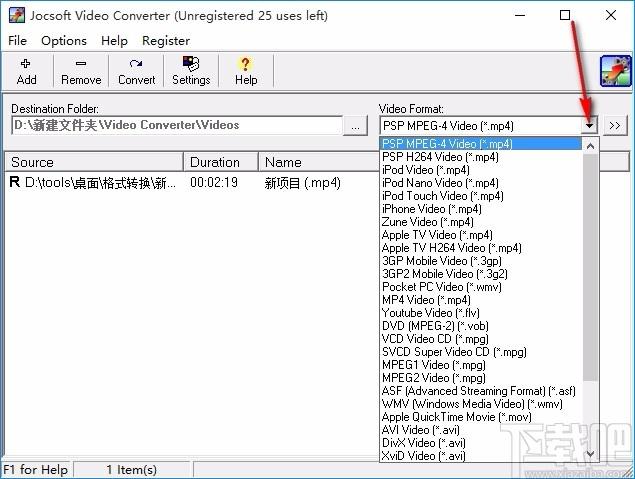The image size is (635, 479).
Task: Click the format list scrollbar thumb
Action: [x=590, y=267]
